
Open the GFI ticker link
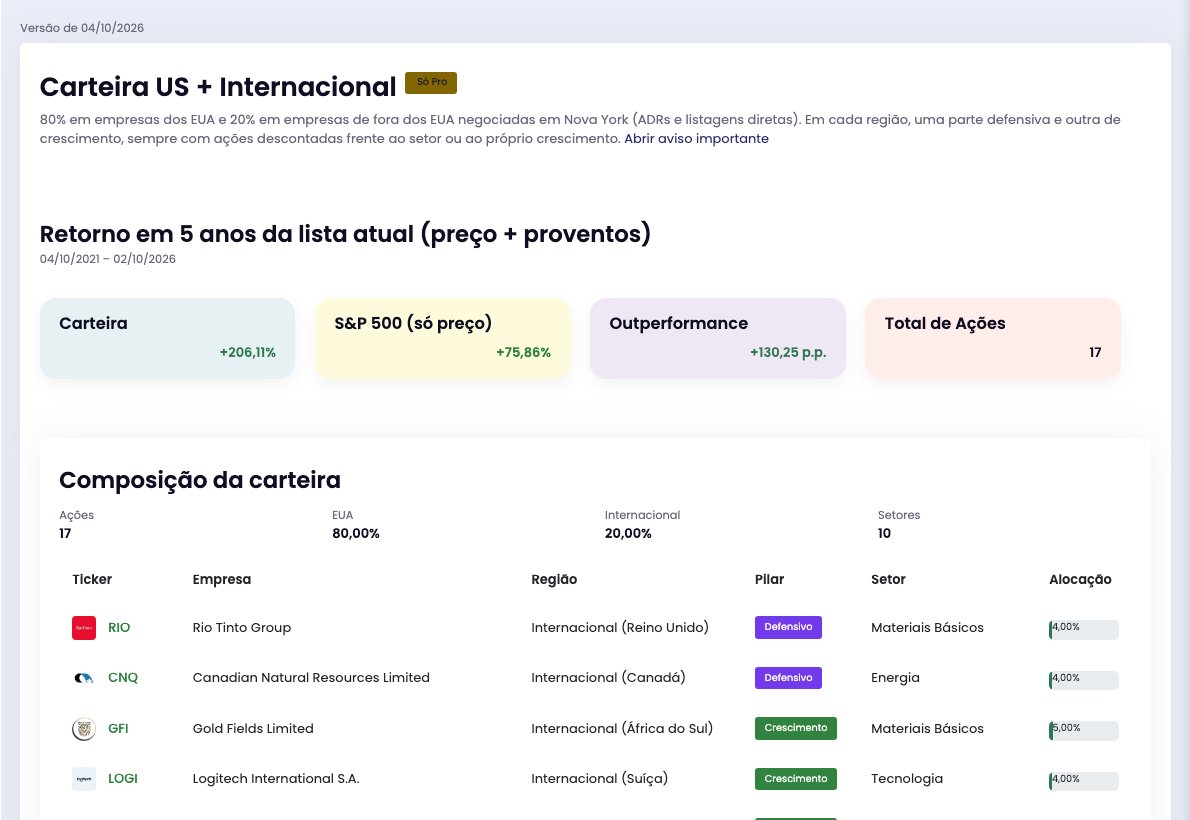[118, 729]
